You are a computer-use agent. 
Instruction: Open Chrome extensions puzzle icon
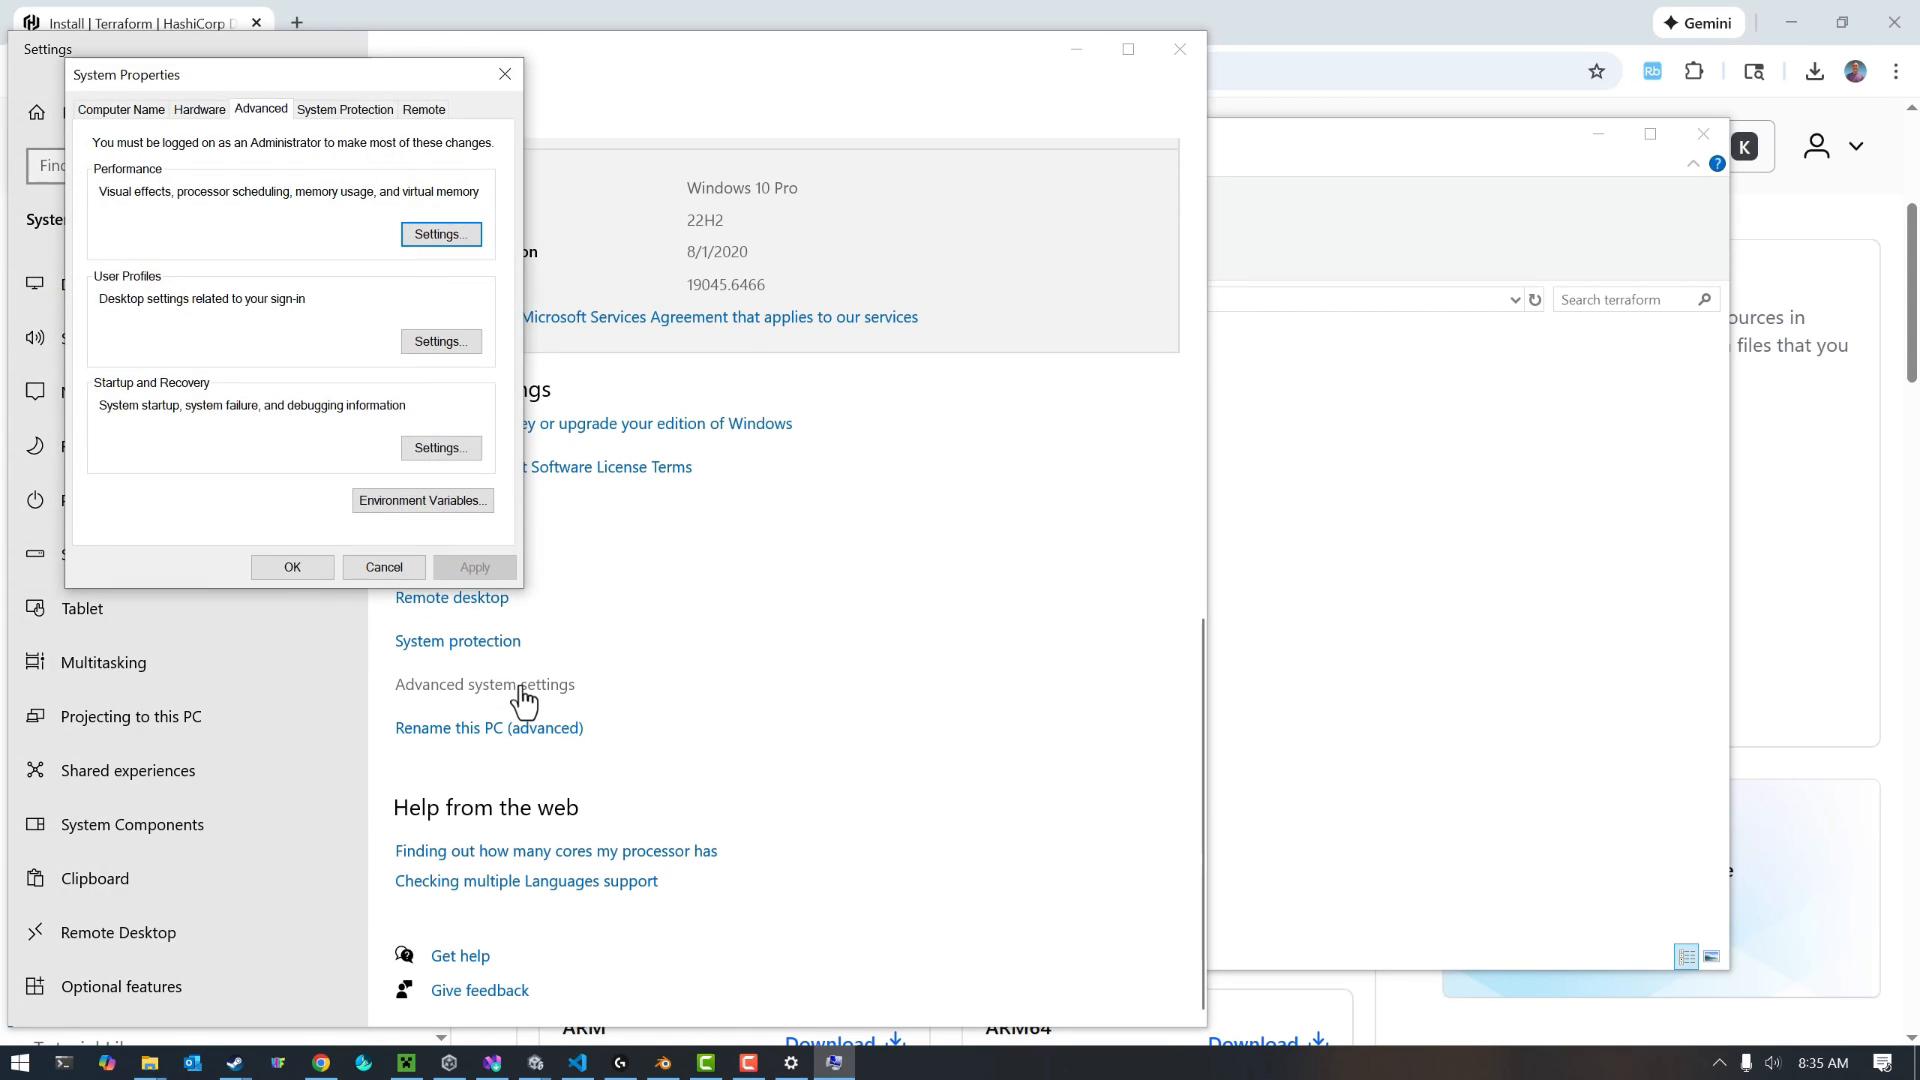(1694, 71)
